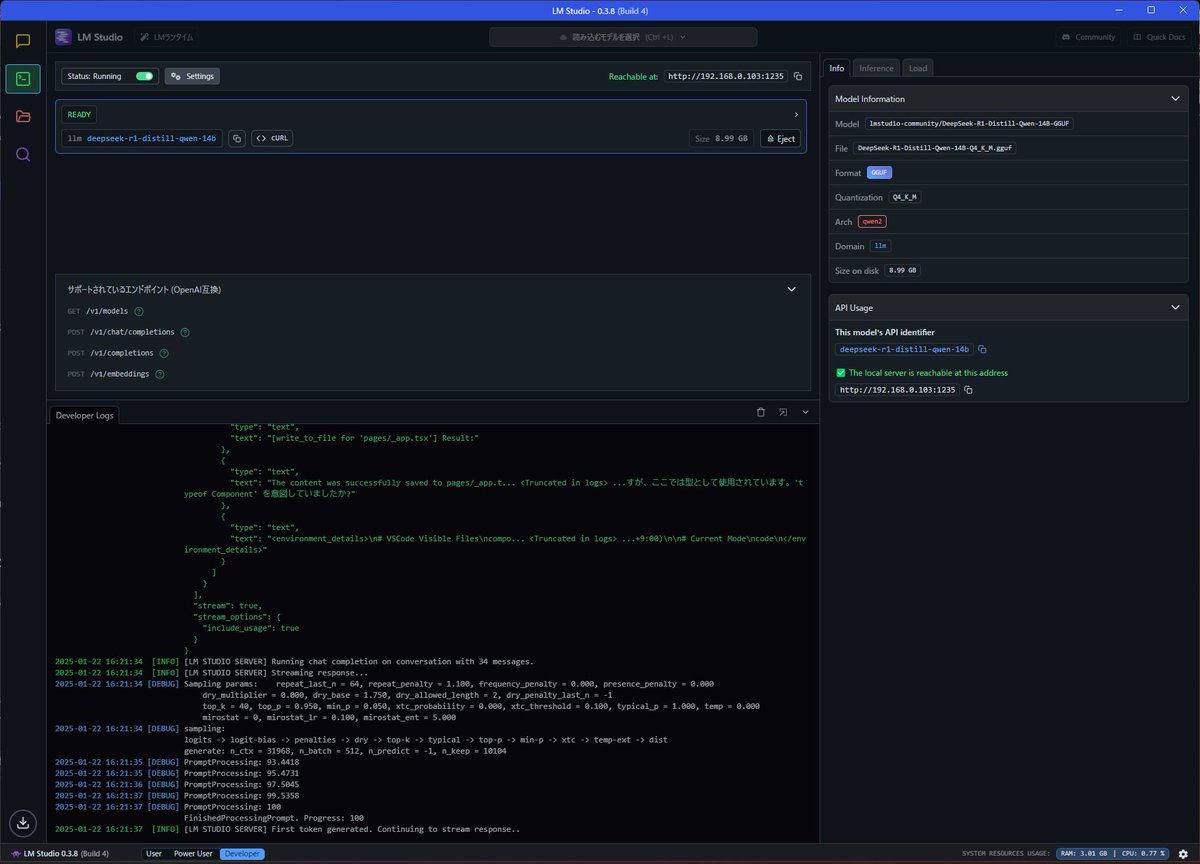Image resolution: width=1200 pixels, height=864 pixels.
Task: Copy the API identifier in API Usage
Action: click(x=982, y=349)
